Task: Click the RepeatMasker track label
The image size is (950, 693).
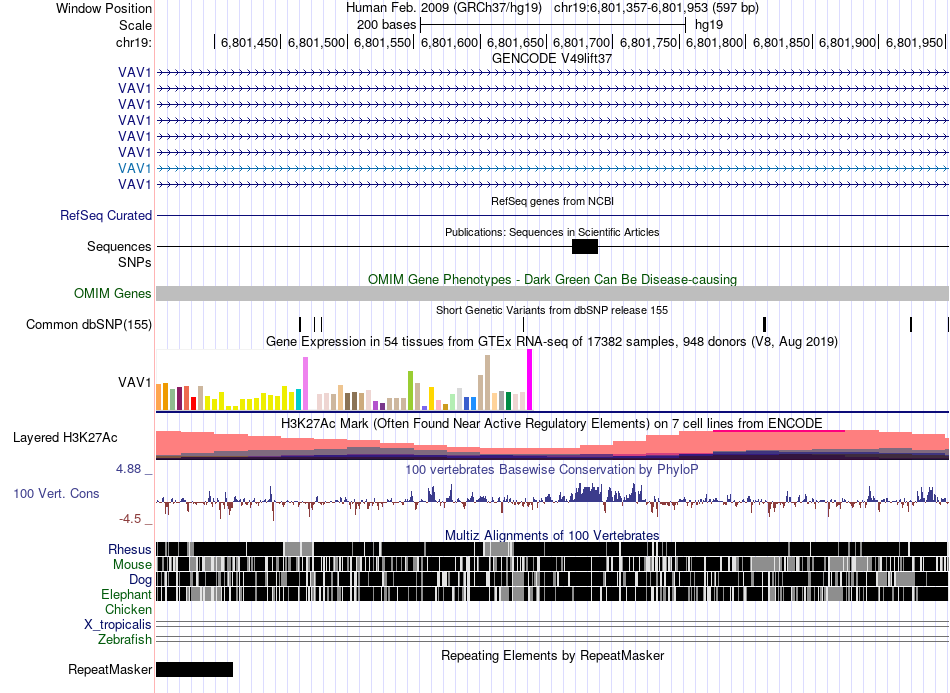Action: (x=110, y=669)
